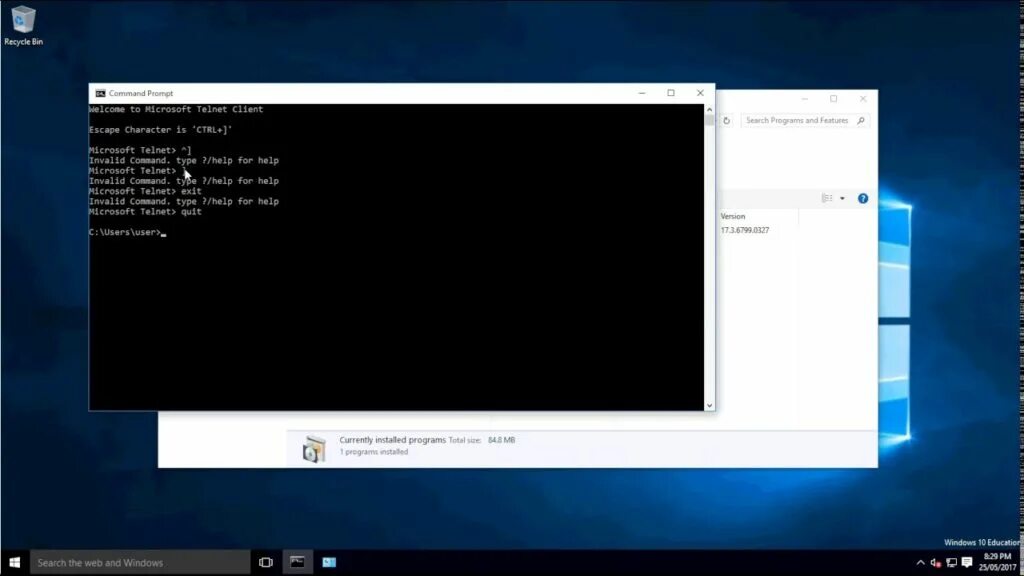Screen dimensions: 1024x576
Task: Click the refresh icon in Programs and Features
Action: pyautogui.click(x=727, y=119)
